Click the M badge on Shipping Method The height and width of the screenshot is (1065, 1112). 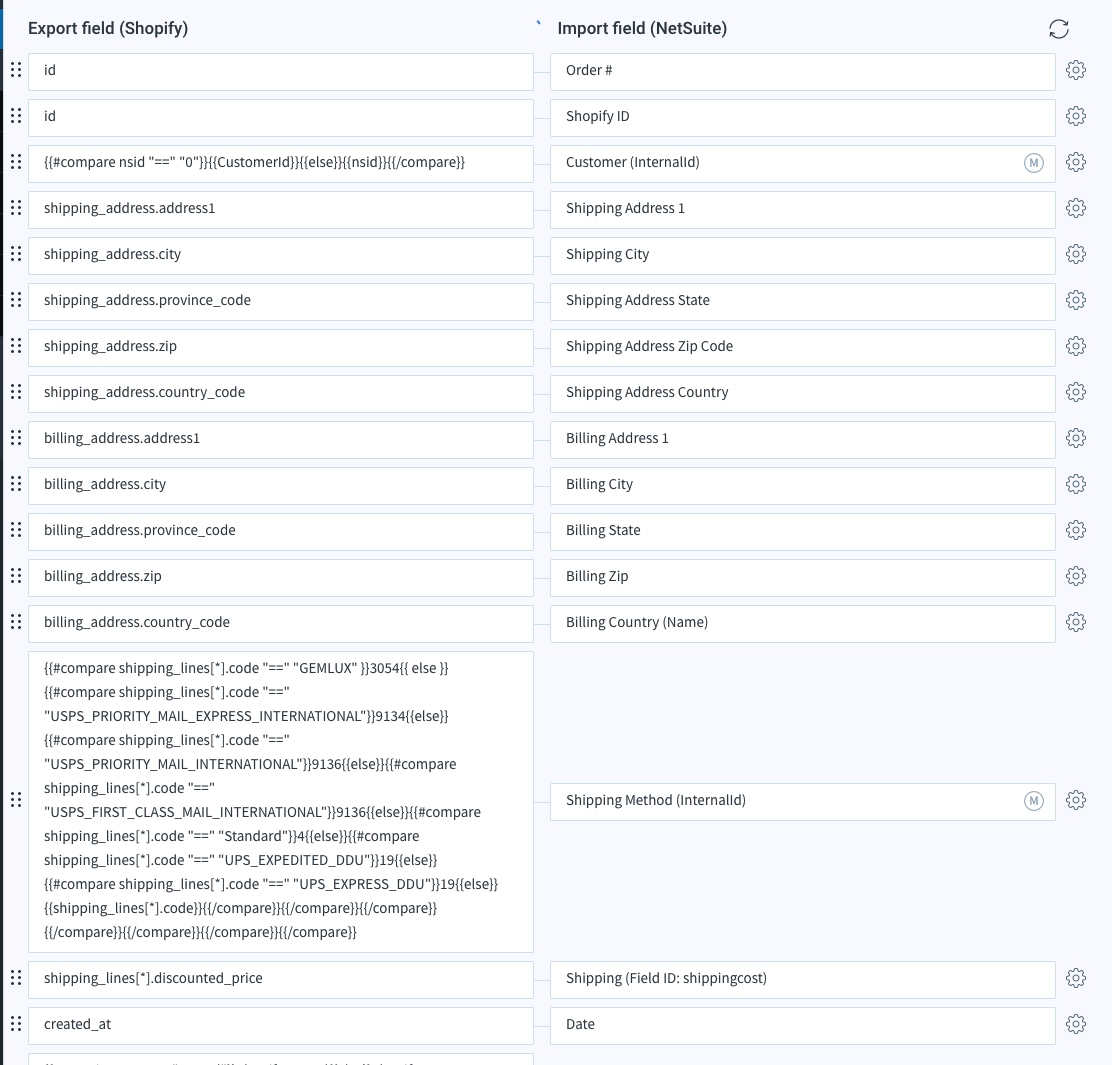coord(1034,800)
